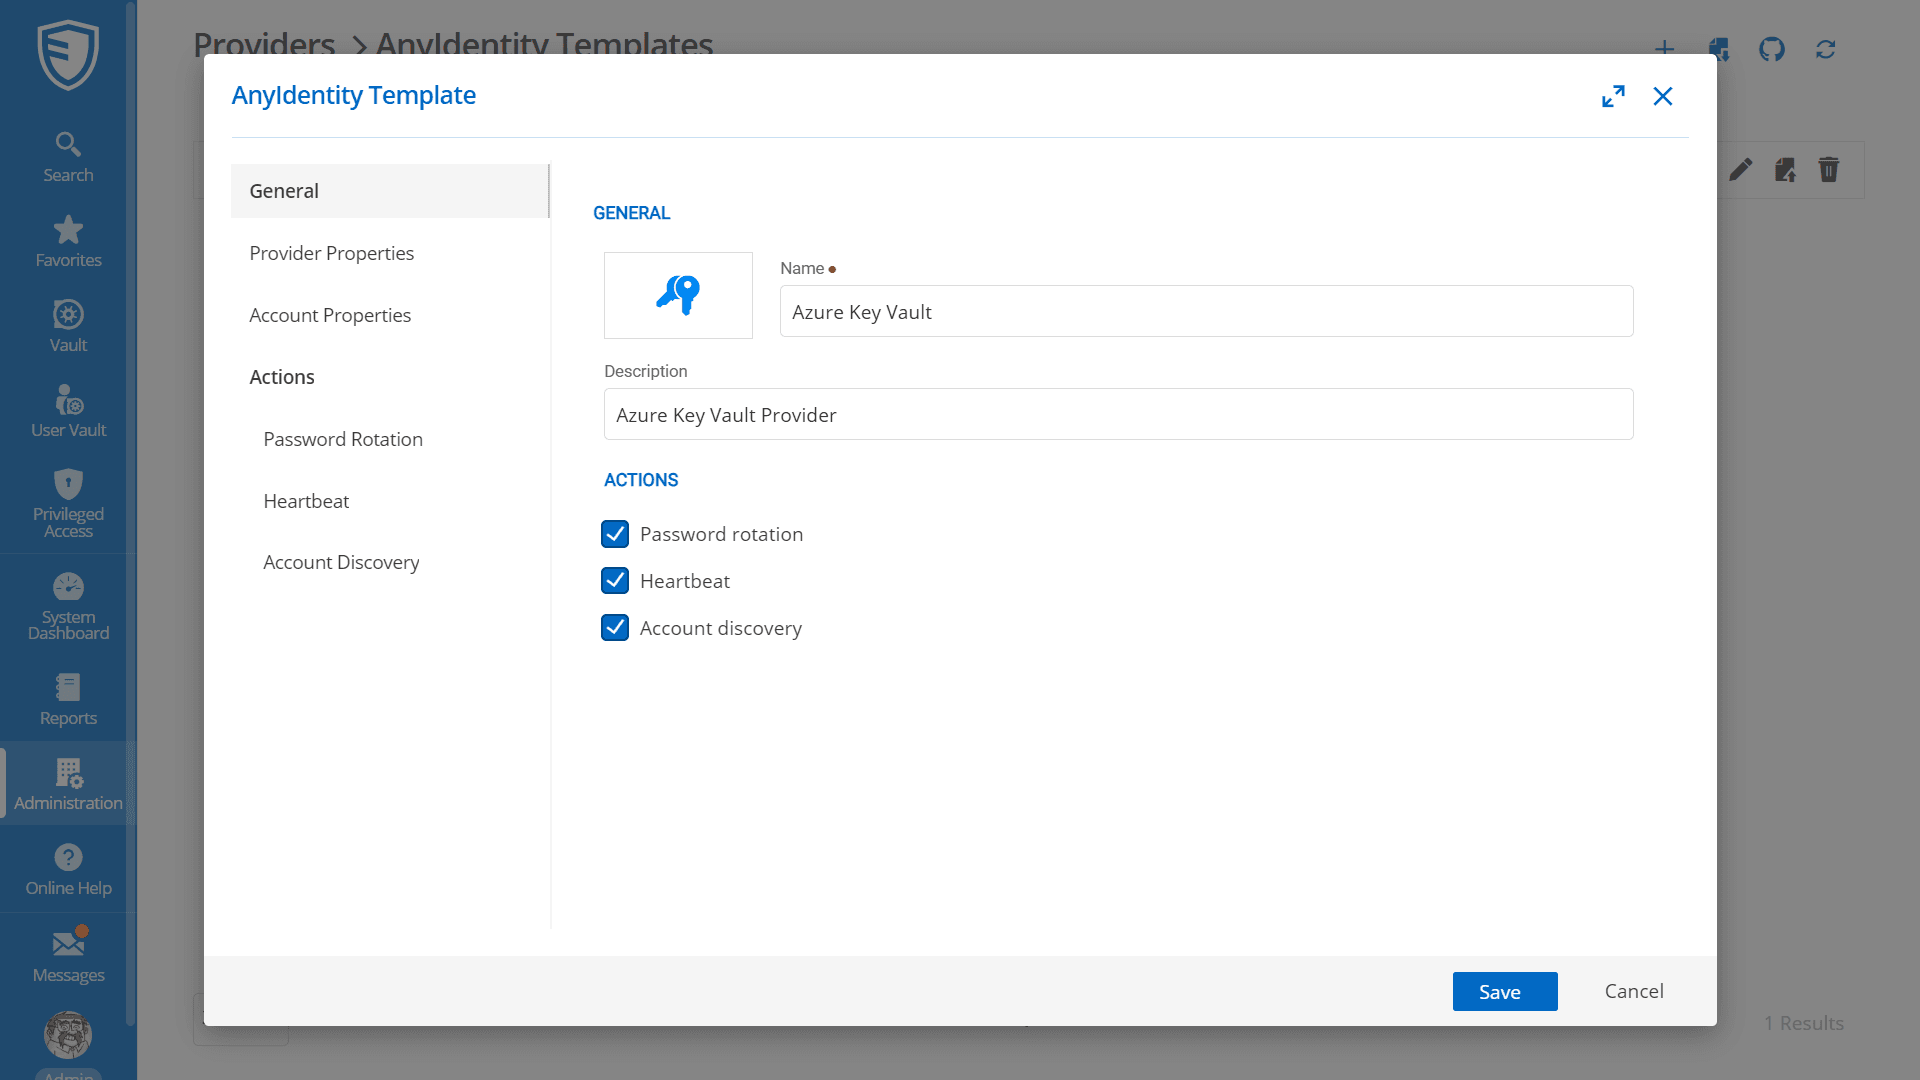Image resolution: width=1920 pixels, height=1080 pixels.
Task: Open the Reports section
Action: (68, 700)
